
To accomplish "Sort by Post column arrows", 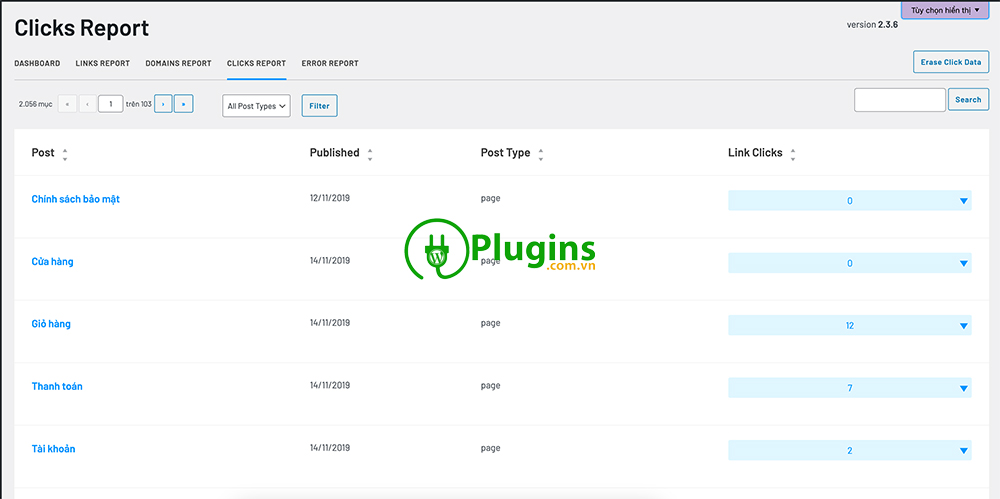I will (x=65, y=155).
